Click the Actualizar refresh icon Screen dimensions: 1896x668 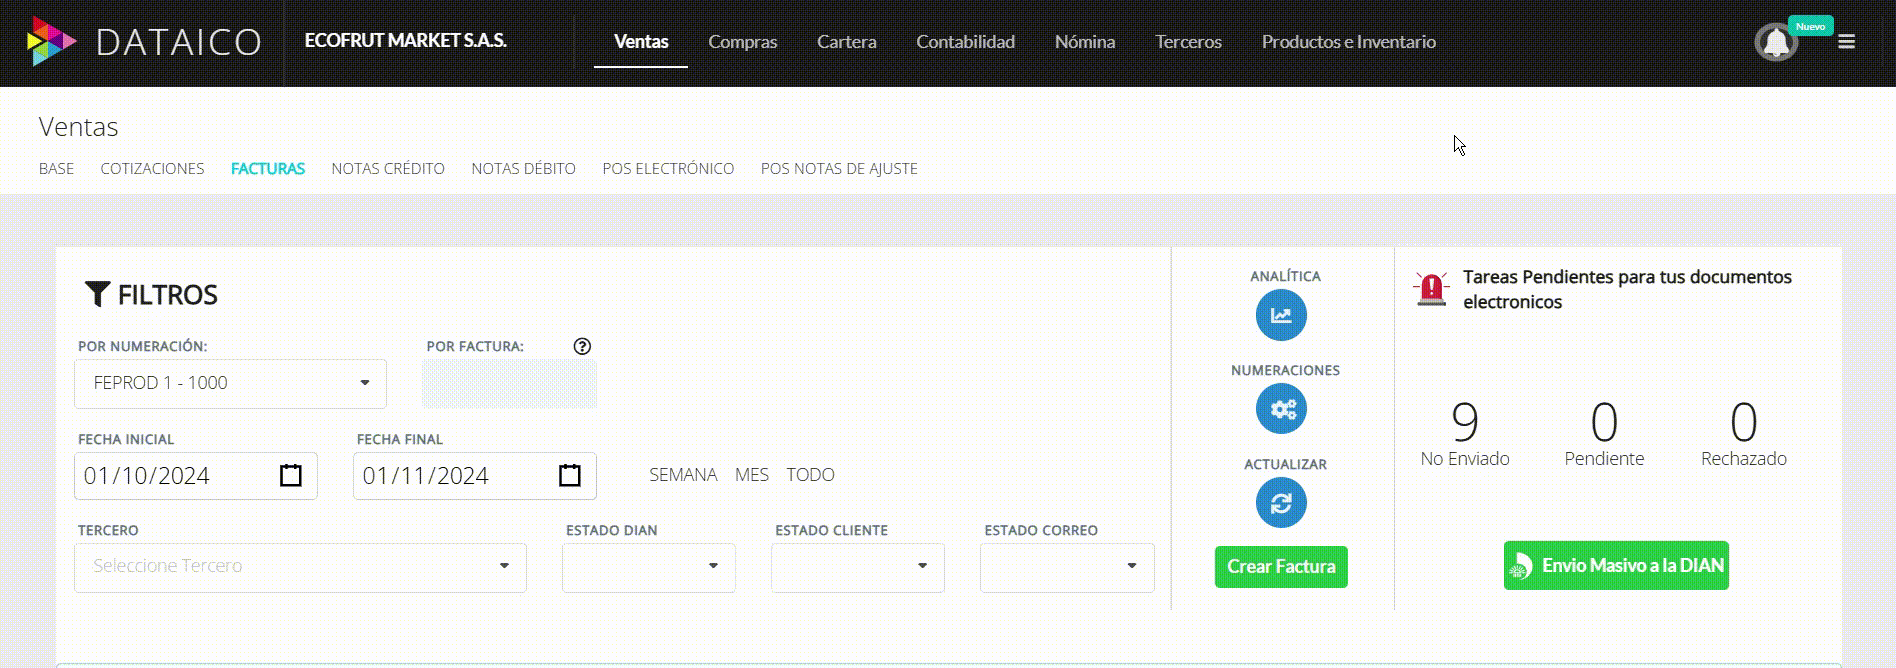[1281, 503]
